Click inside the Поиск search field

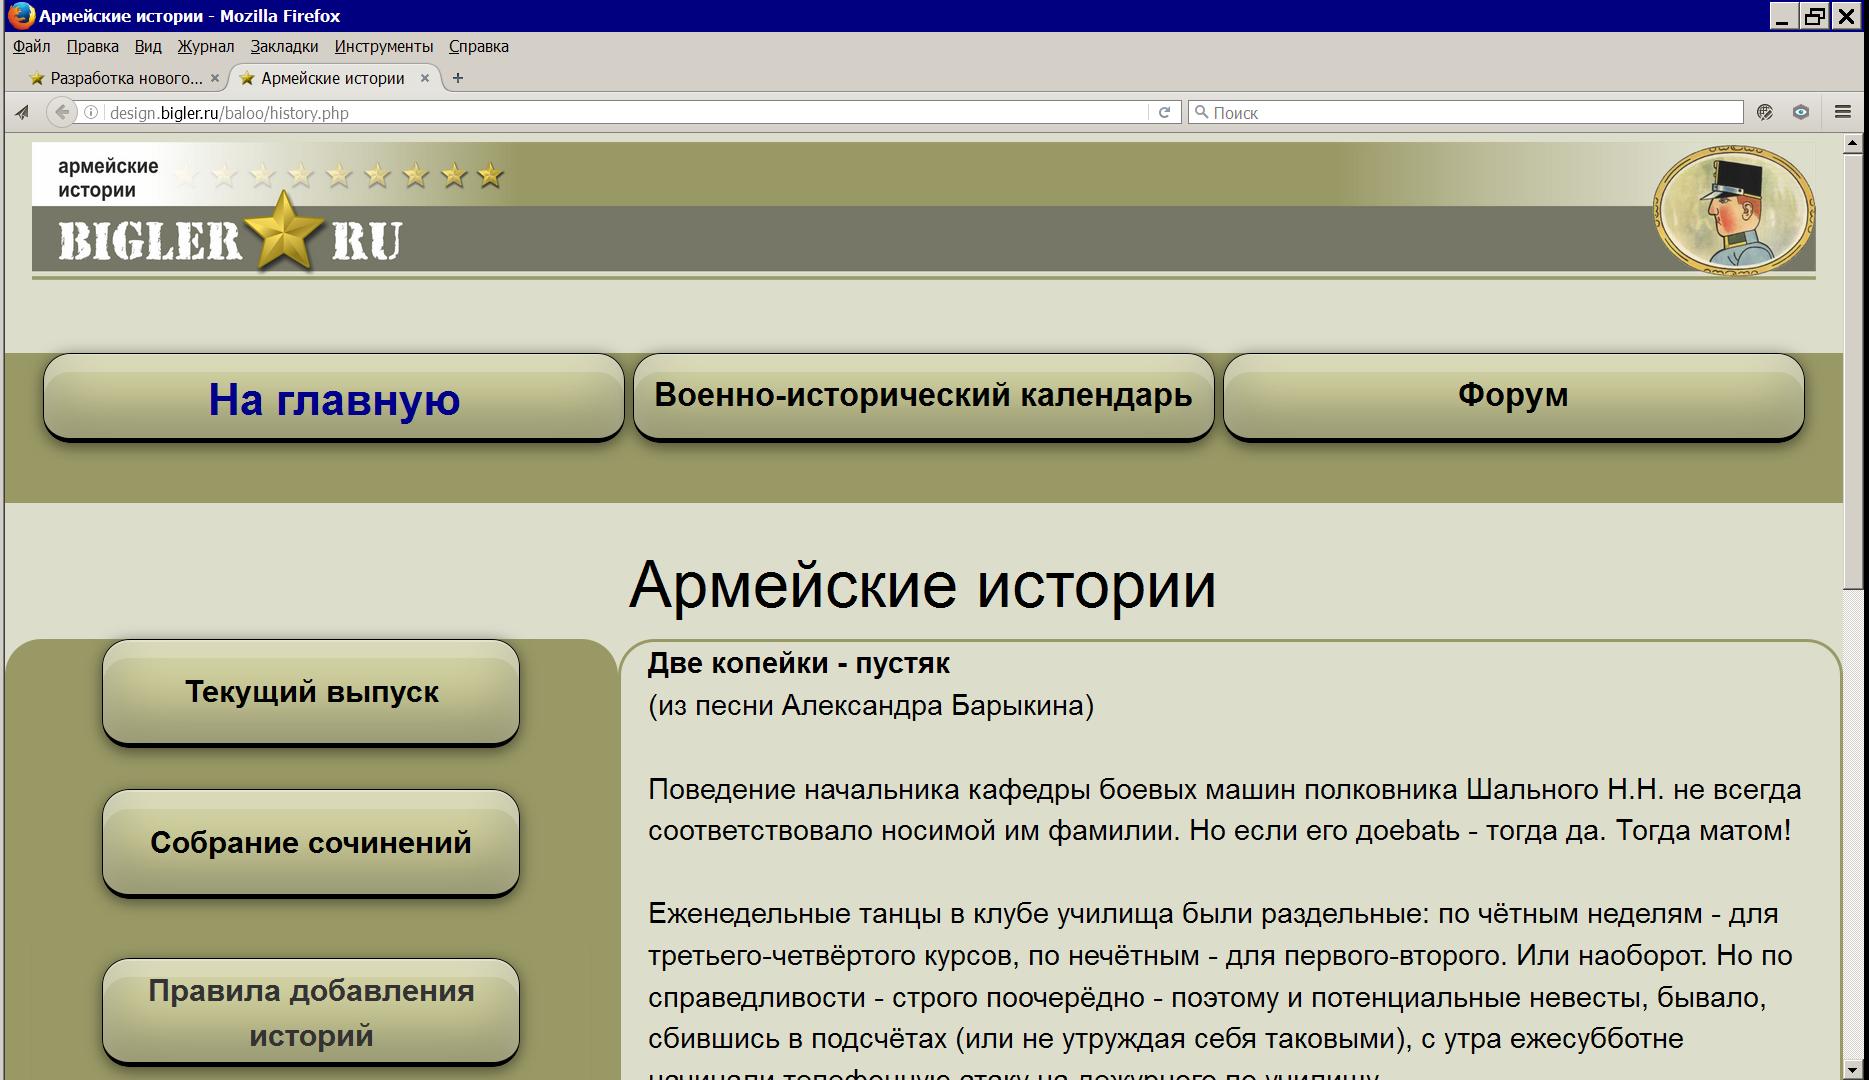(1470, 112)
